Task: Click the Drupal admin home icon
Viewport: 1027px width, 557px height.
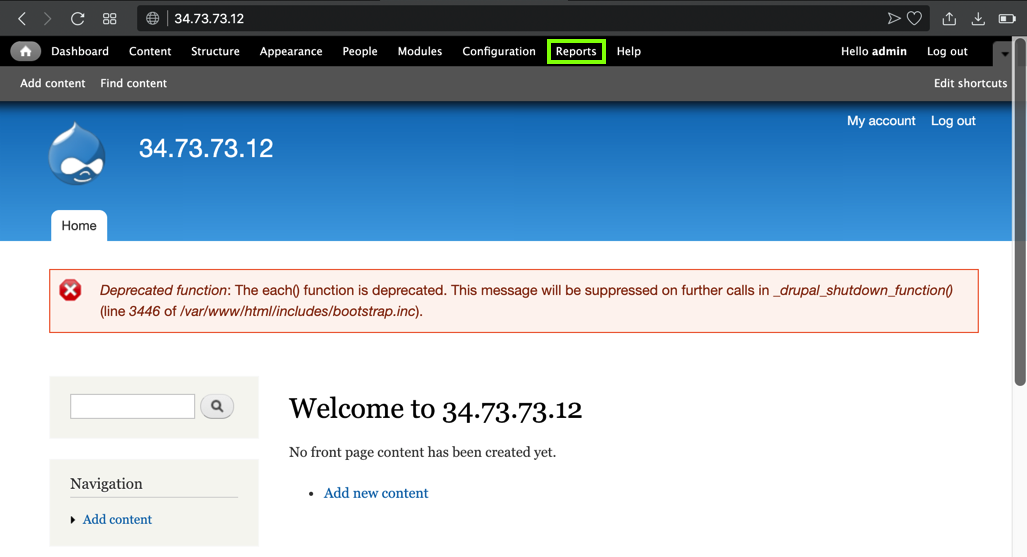Action: [26, 51]
